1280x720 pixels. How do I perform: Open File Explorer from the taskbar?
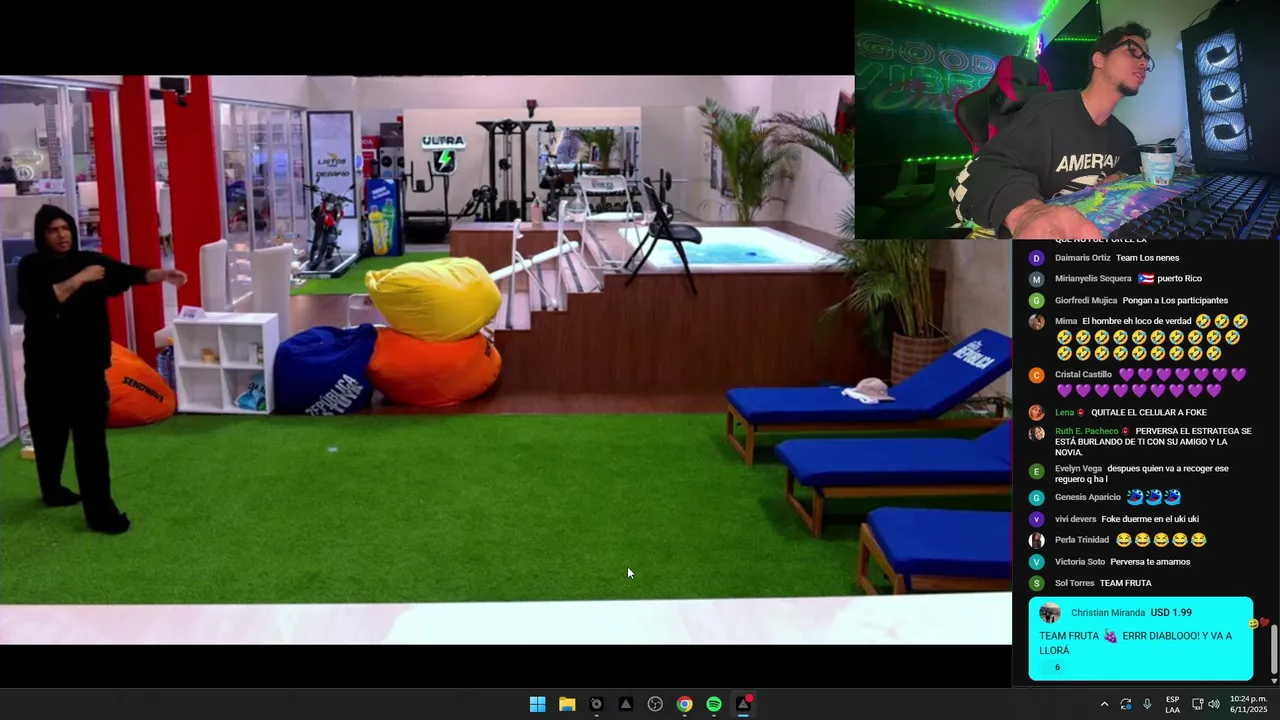tap(567, 704)
